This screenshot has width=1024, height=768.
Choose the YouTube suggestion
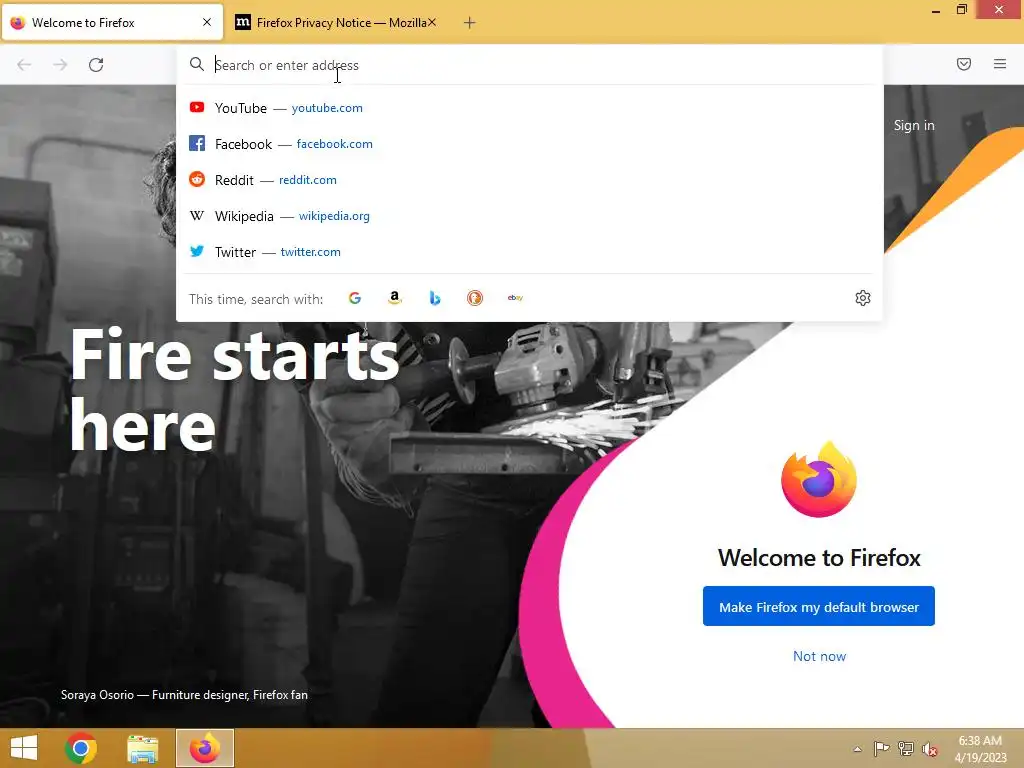coord(530,108)
